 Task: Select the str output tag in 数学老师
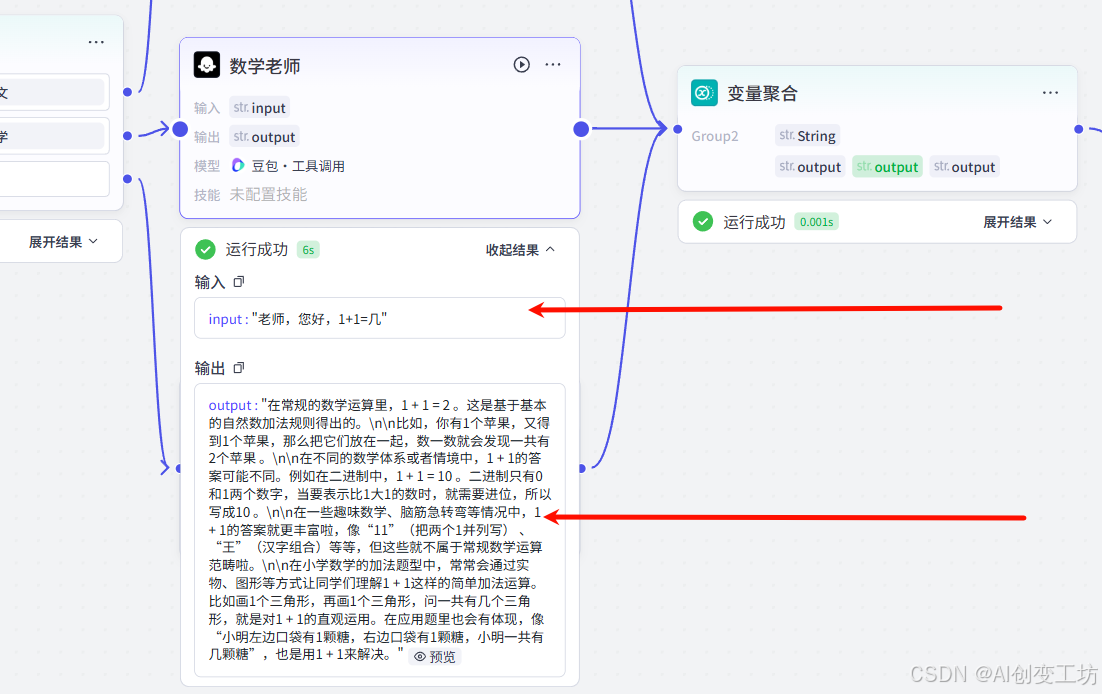pos(264,136)
